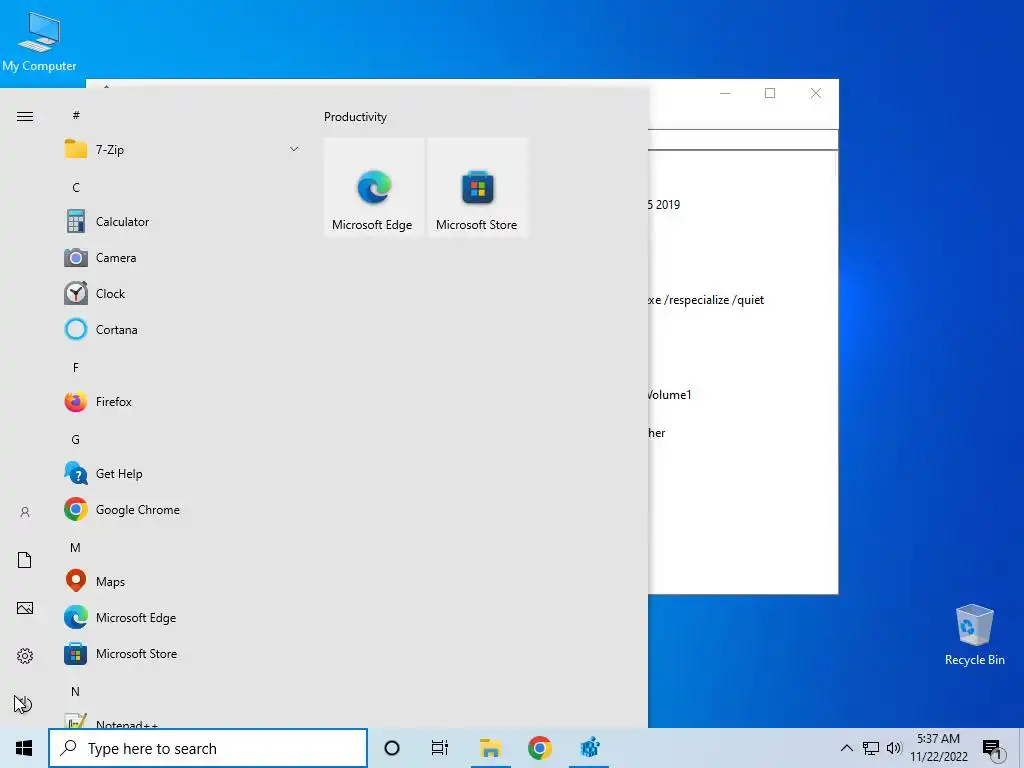
Task: Click the Microsoft Store Productivity tile
Action: coord(477,187)
